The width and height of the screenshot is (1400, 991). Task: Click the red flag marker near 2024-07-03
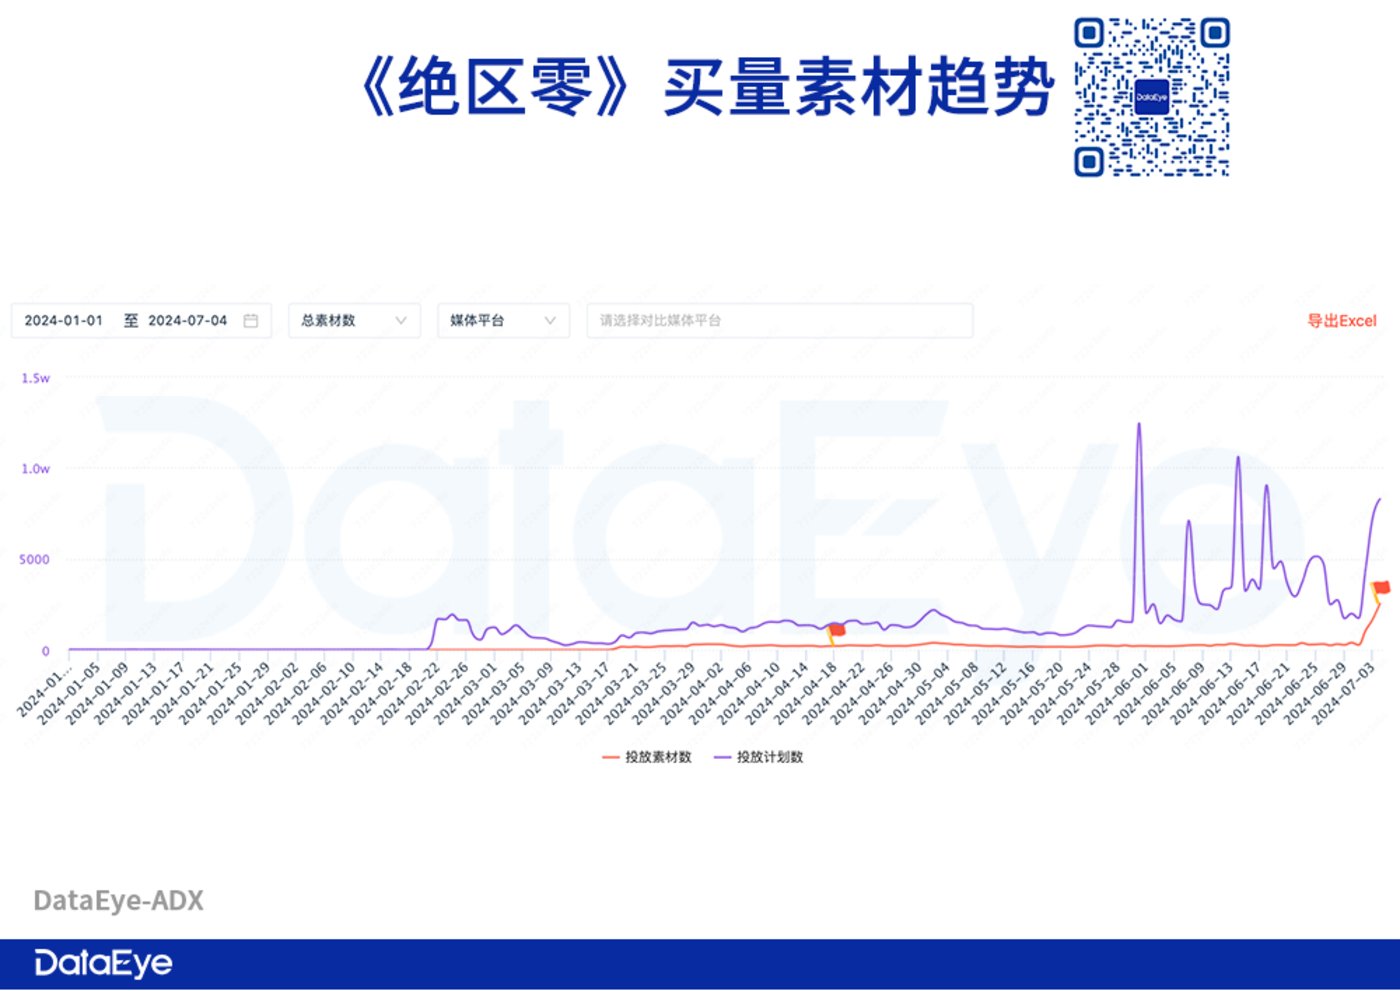1382,588
